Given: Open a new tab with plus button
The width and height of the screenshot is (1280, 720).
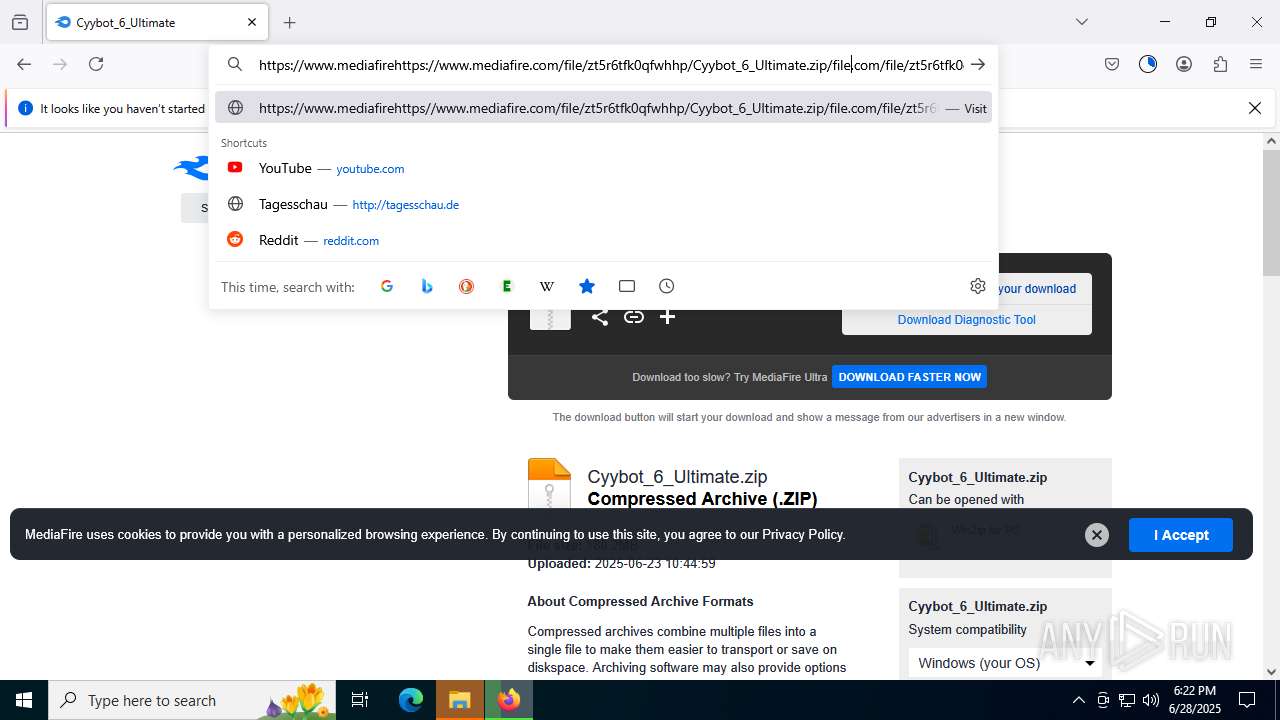Looking at the screenshot, I should 289,22.
